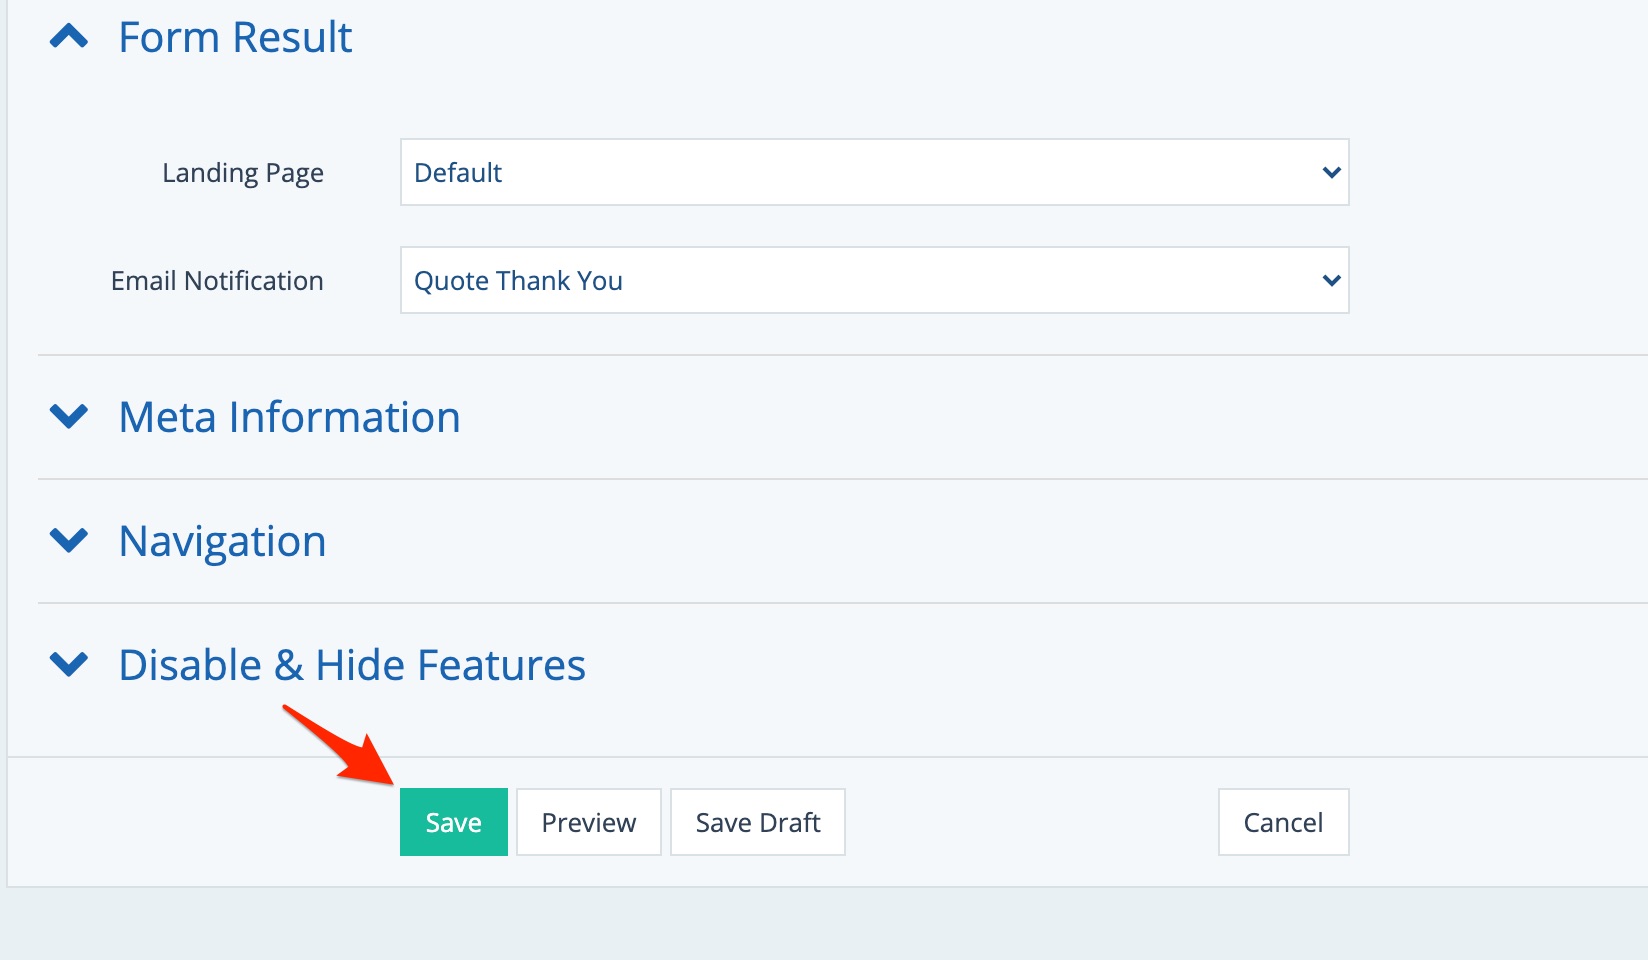
Task: Click the Form Result section heading
Action: (x=235, y=38)
